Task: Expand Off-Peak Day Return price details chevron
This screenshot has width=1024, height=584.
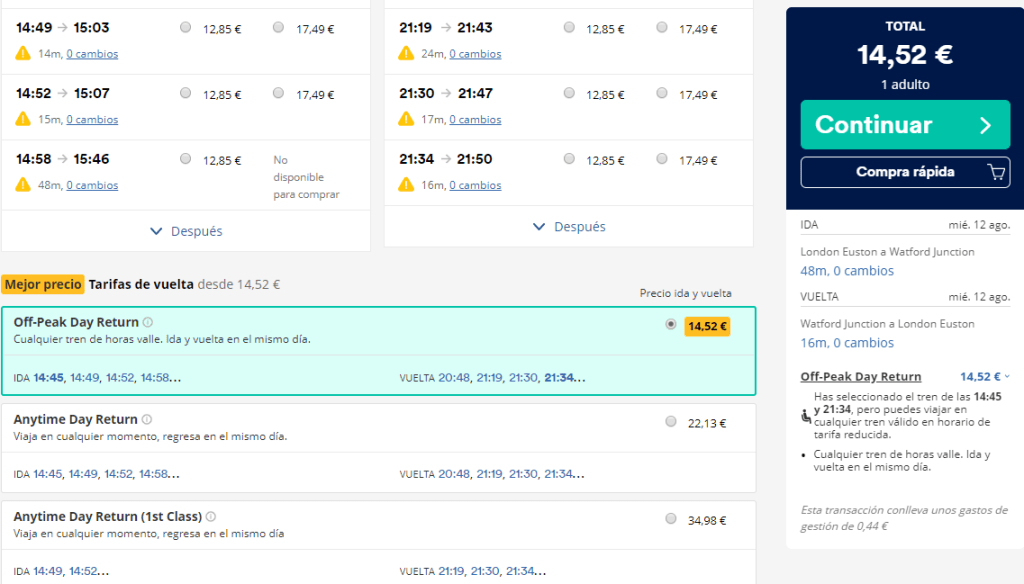Action: click(1006, 377)
